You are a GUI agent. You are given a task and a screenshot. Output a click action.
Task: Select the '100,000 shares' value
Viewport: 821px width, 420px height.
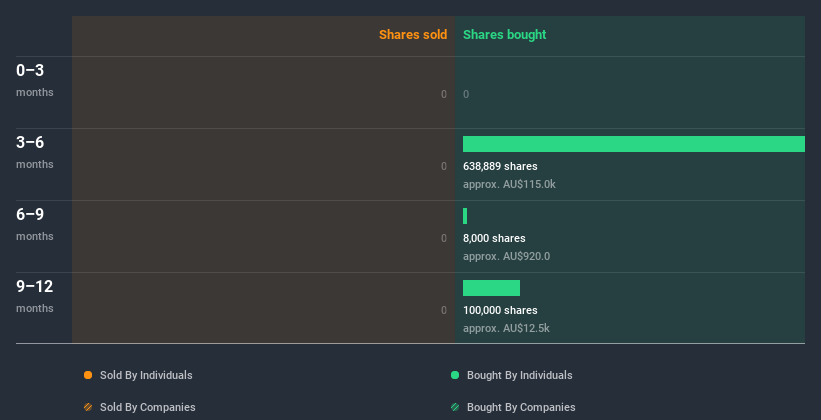tap(500, 311)
